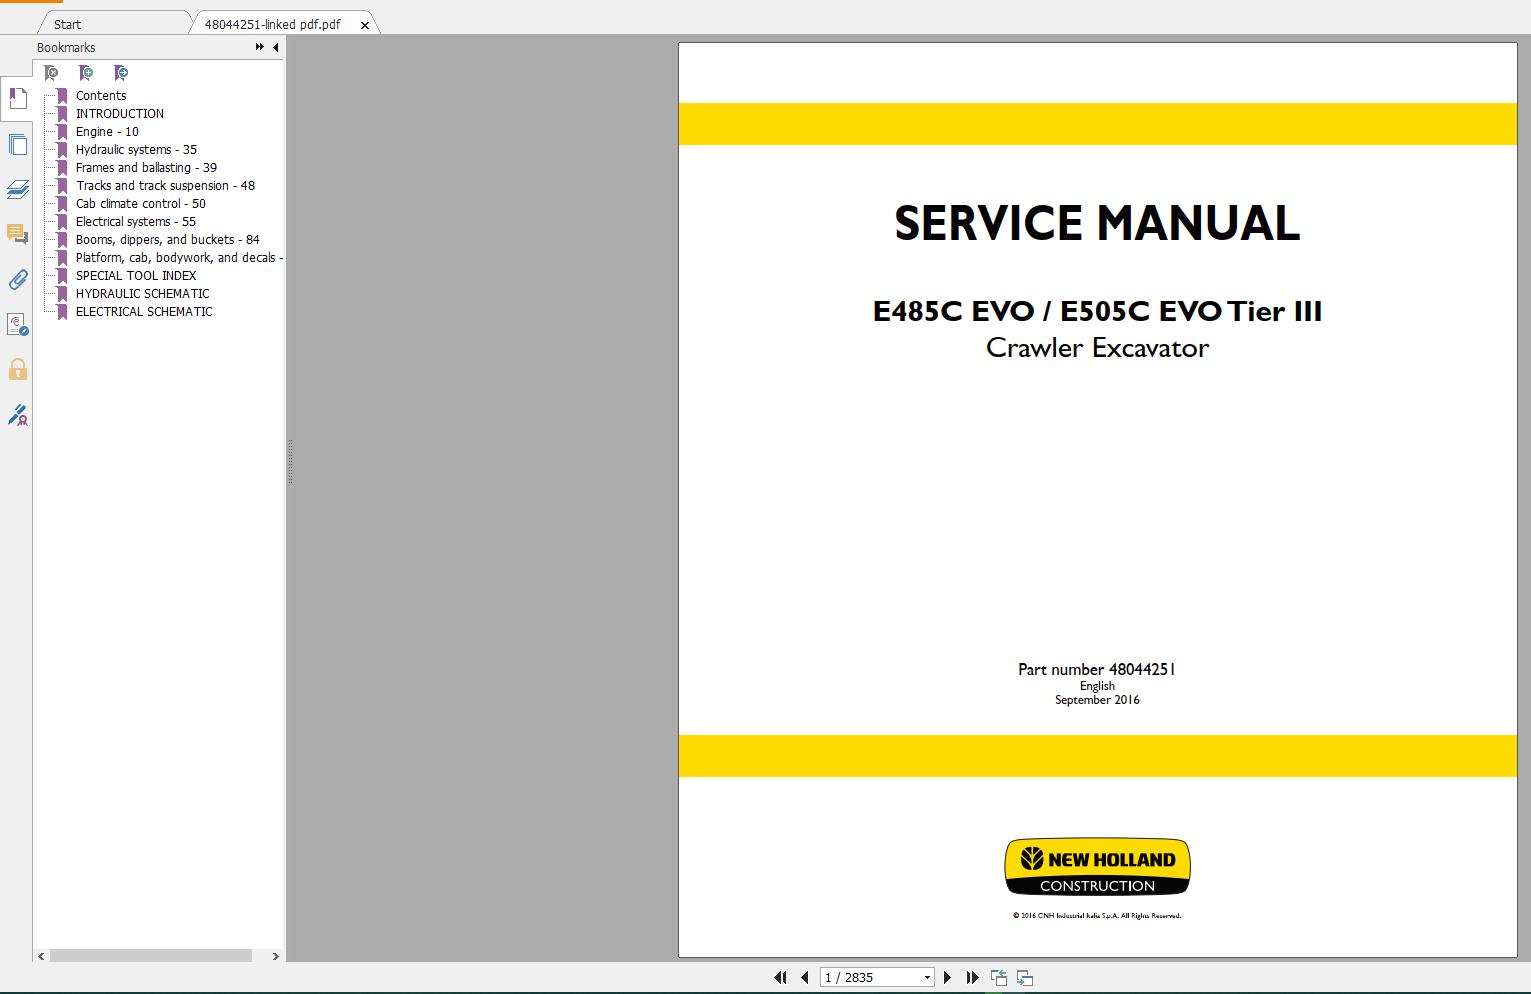The image size is (1531, 994).
Task: Open the Frames and ballasting - 39 bookmark
Action: [x=146, y=168]
